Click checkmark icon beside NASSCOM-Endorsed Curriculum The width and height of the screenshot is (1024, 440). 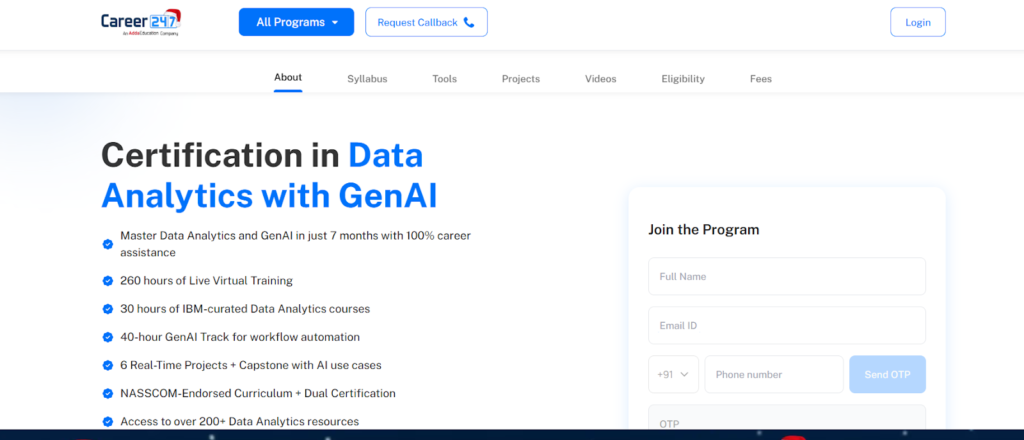[108, 394]
